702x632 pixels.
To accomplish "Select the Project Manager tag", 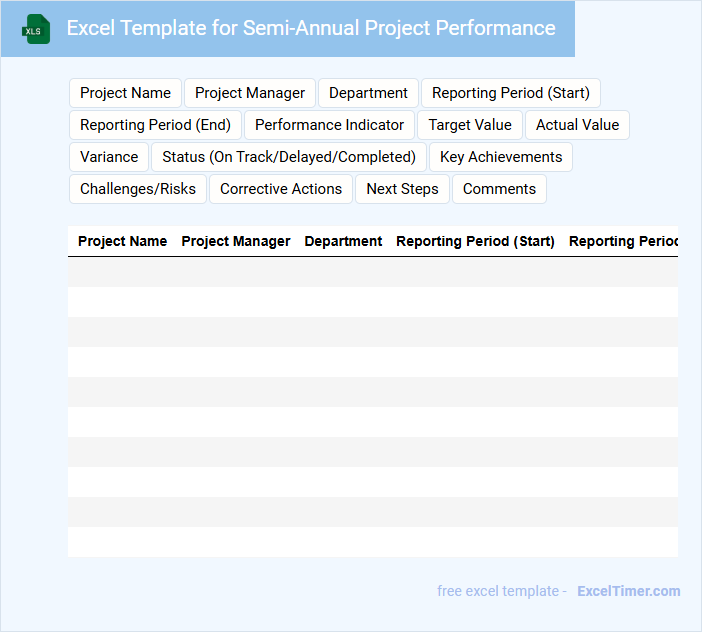I will [x=250, y=93].
